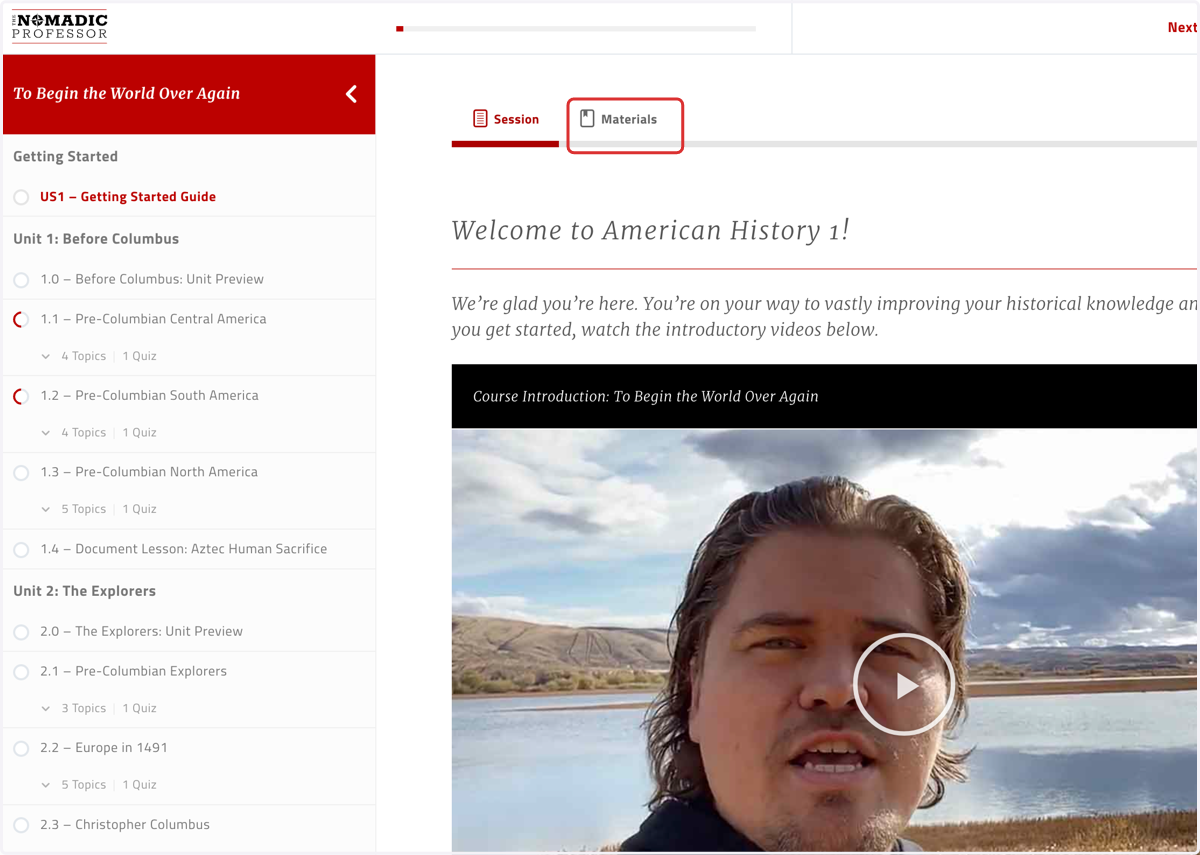Click the Unit 1: Before Columbus header
The height and width of the screenshot is (855, 1200).
click(96, 239)
